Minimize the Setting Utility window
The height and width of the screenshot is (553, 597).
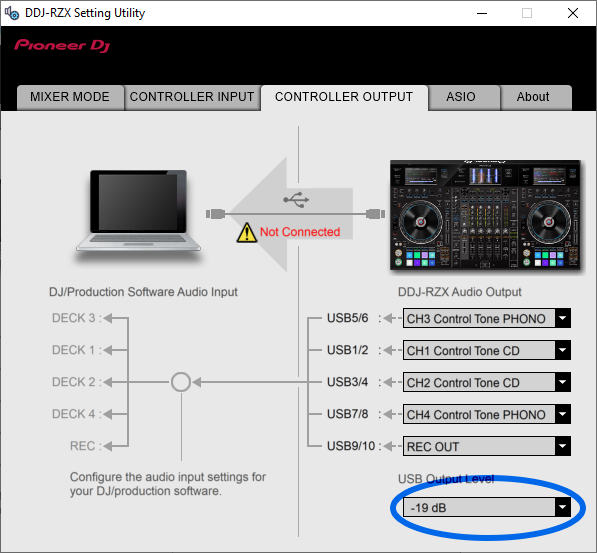482,13
